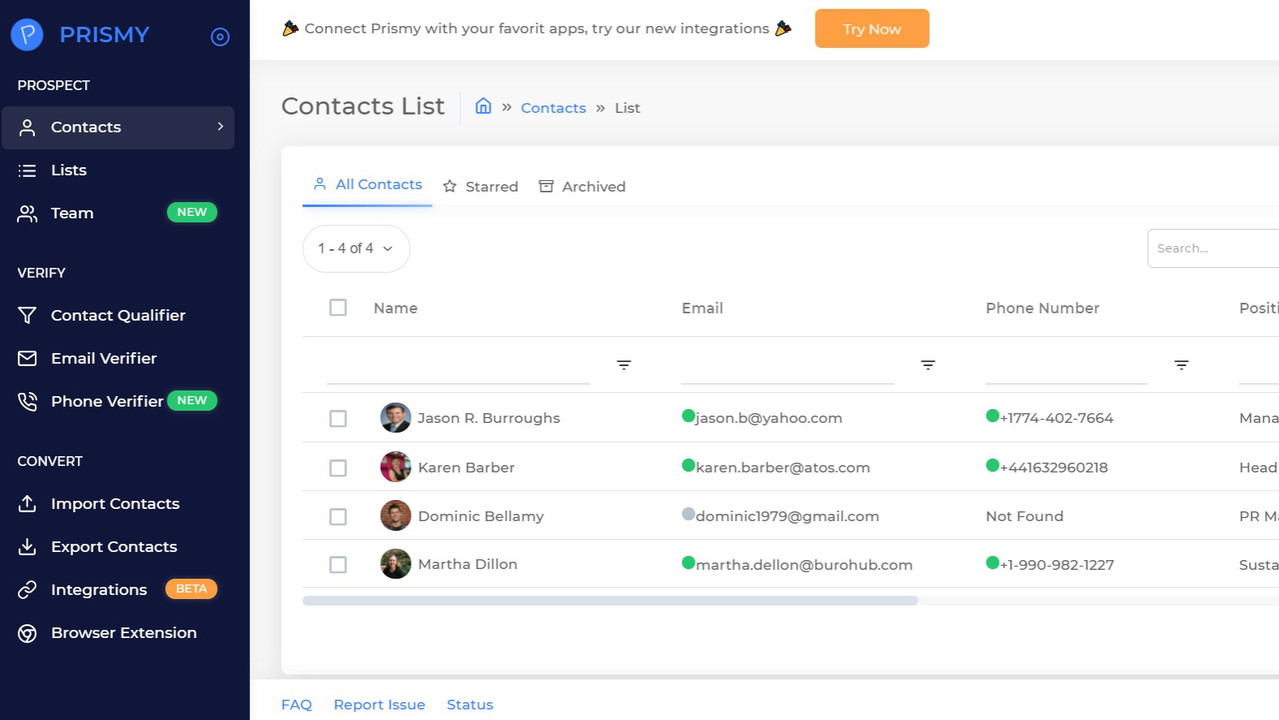The image size is (1279, 720).
Task: Check the box next to Dominic Bellamy
Action: pos(338,517)
